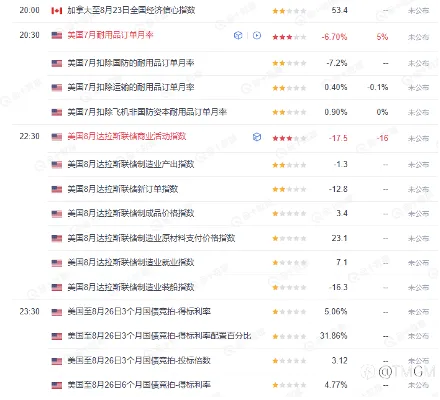Select the 20:00 time label
This screenshot has width=440, height=400.
click(29, 10)
